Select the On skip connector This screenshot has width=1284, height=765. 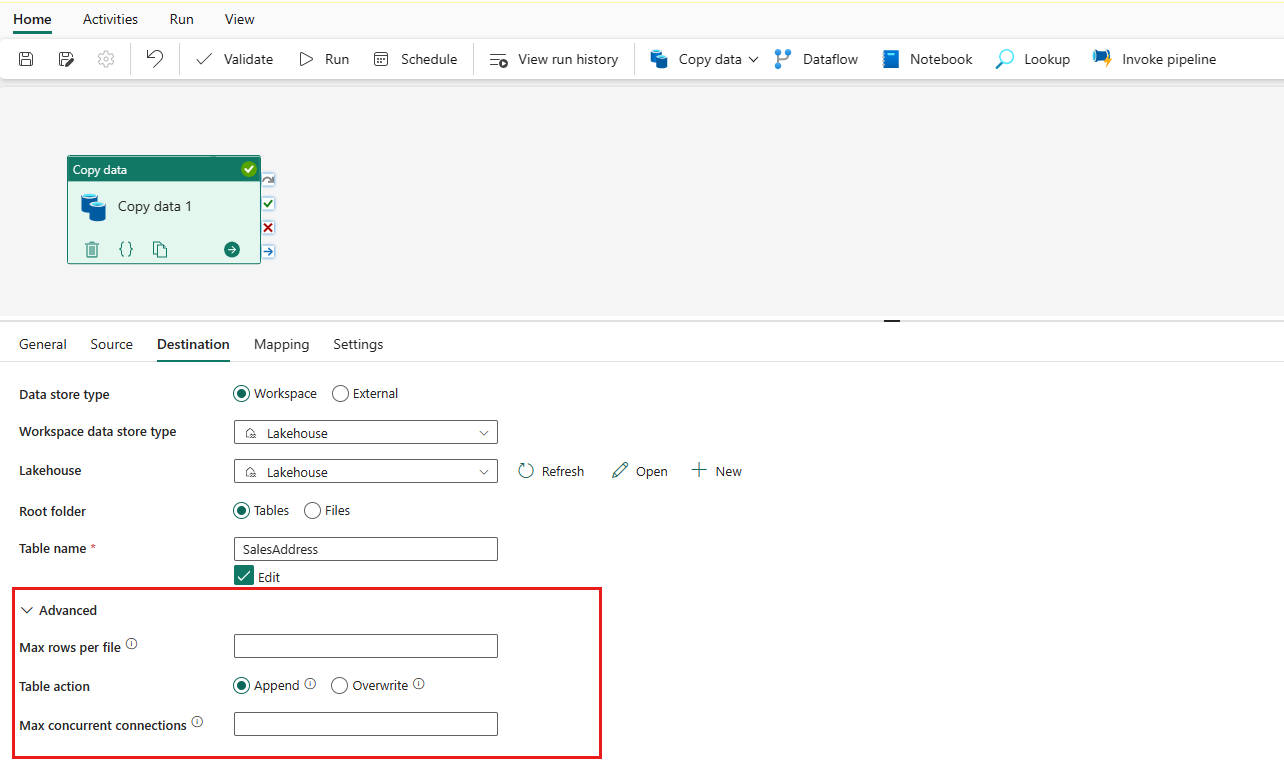(268, 180)
